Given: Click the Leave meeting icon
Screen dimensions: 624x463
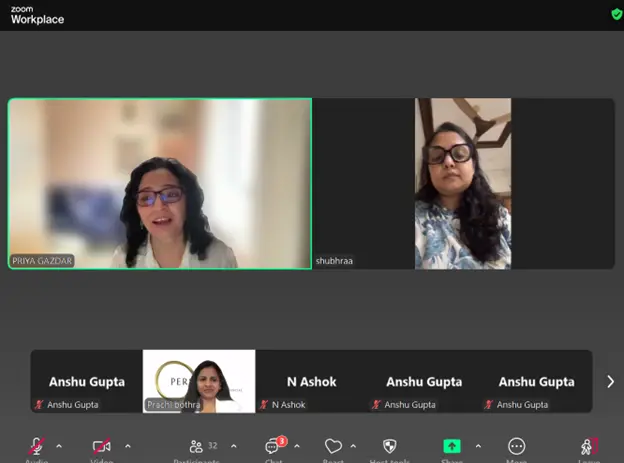Looking at the screenshot, I should (589, 446).
